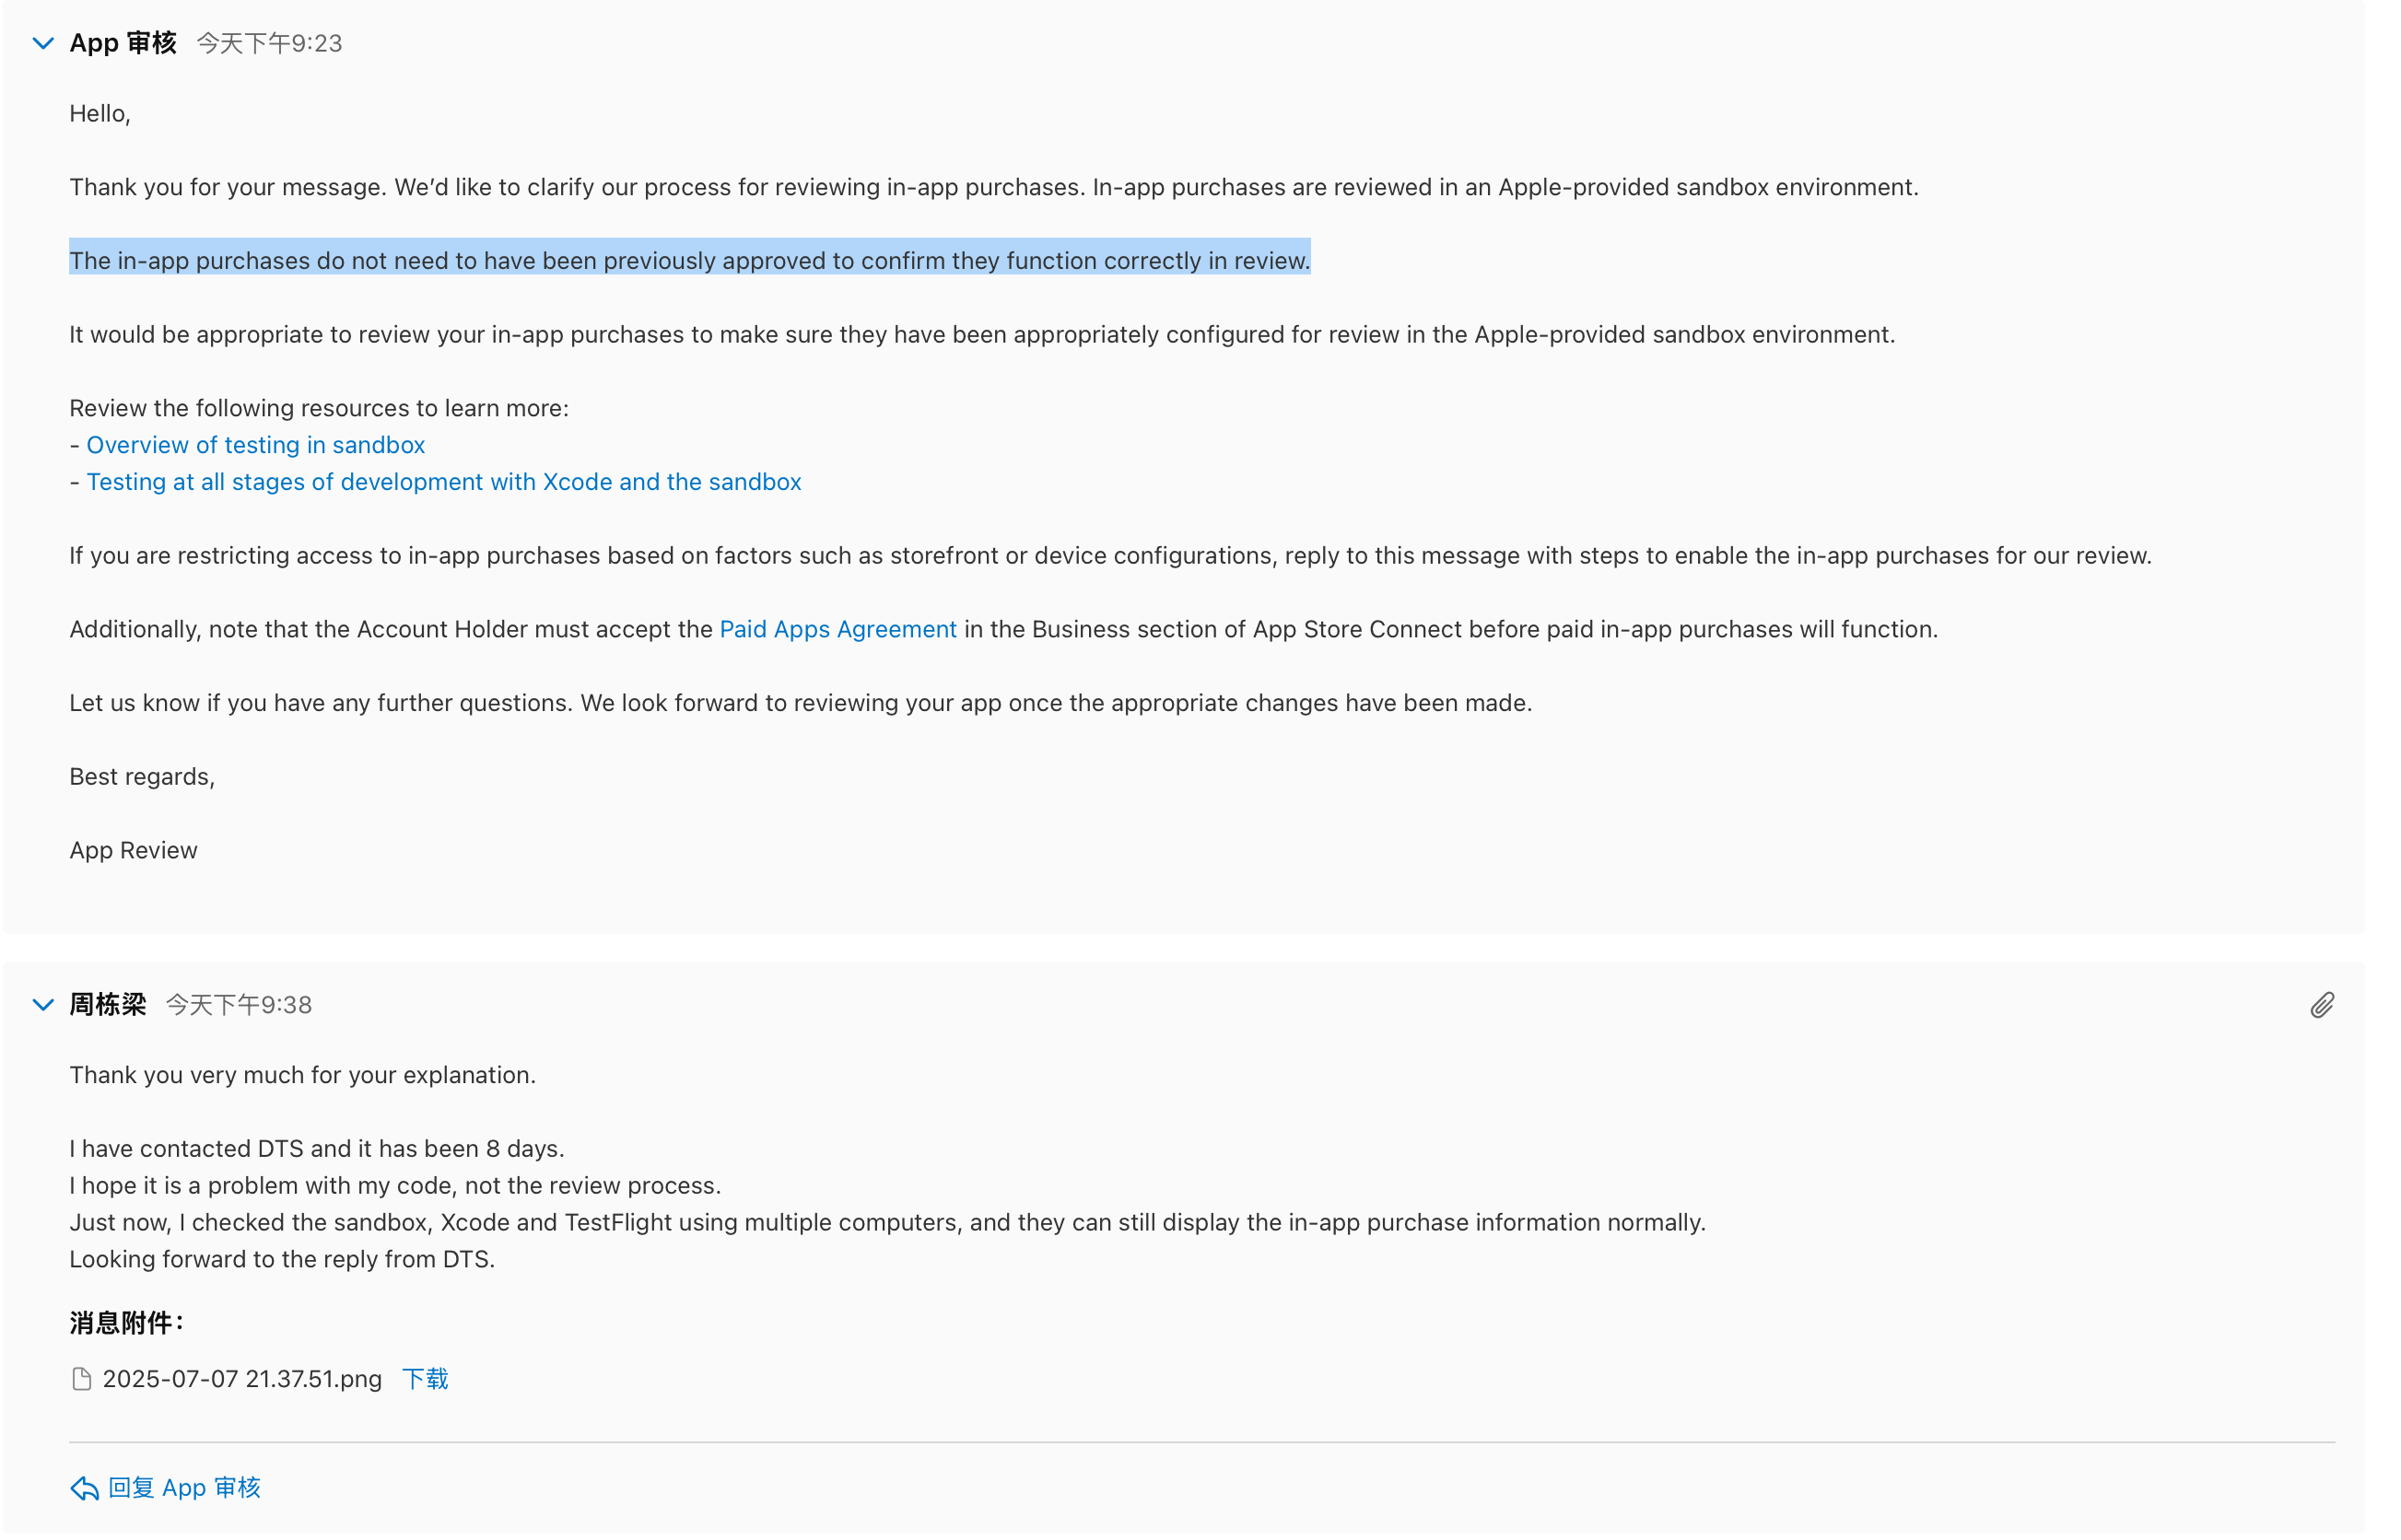Click the highlighted in-app purchases sentence
Image resolution: width=2401 pixels, height=1540 pixels.
[689, 260]
